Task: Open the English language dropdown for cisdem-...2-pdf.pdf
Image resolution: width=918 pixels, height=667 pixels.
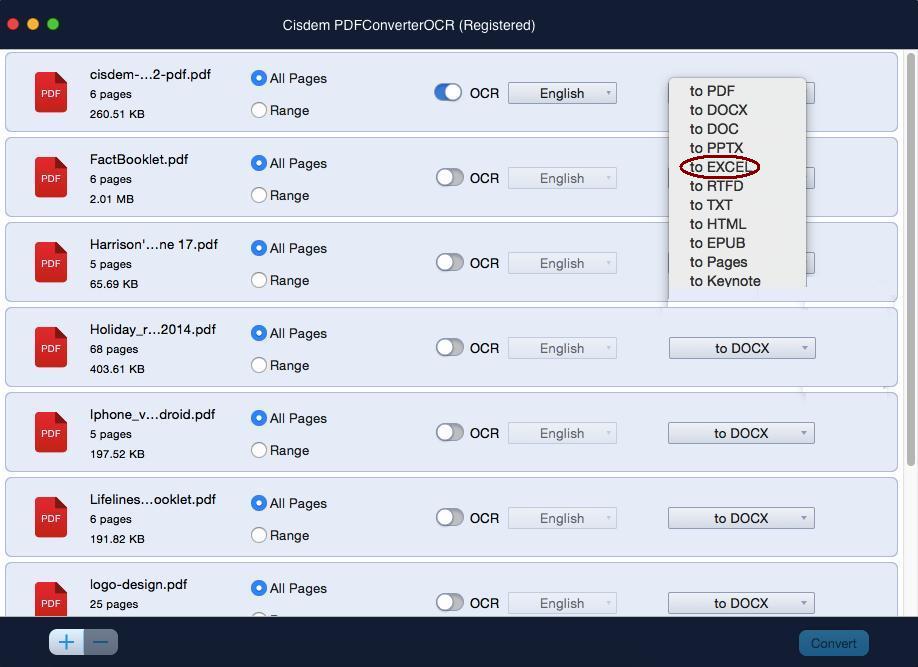Action: pos(562,93)
